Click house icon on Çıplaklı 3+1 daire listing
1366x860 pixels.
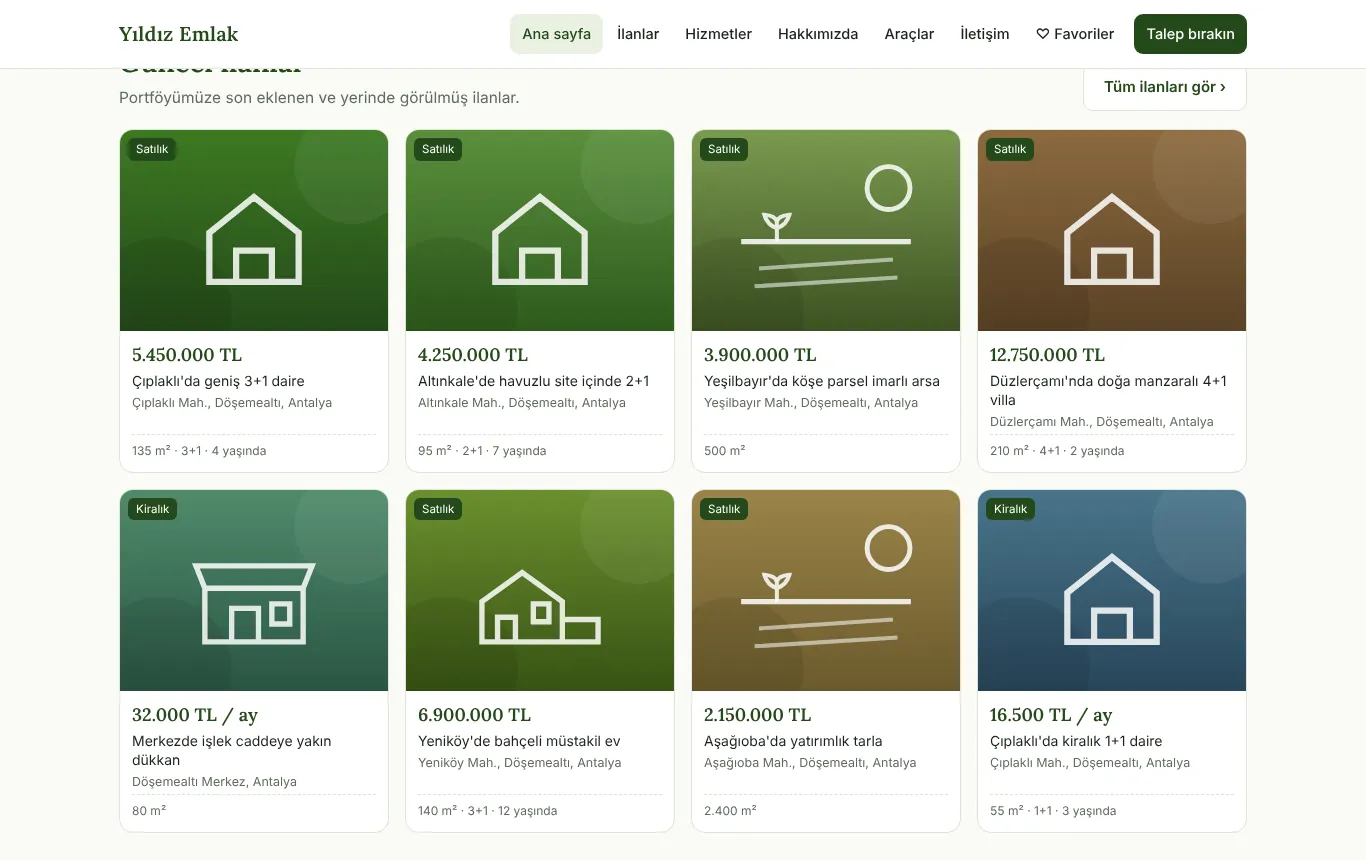point(254,239)
